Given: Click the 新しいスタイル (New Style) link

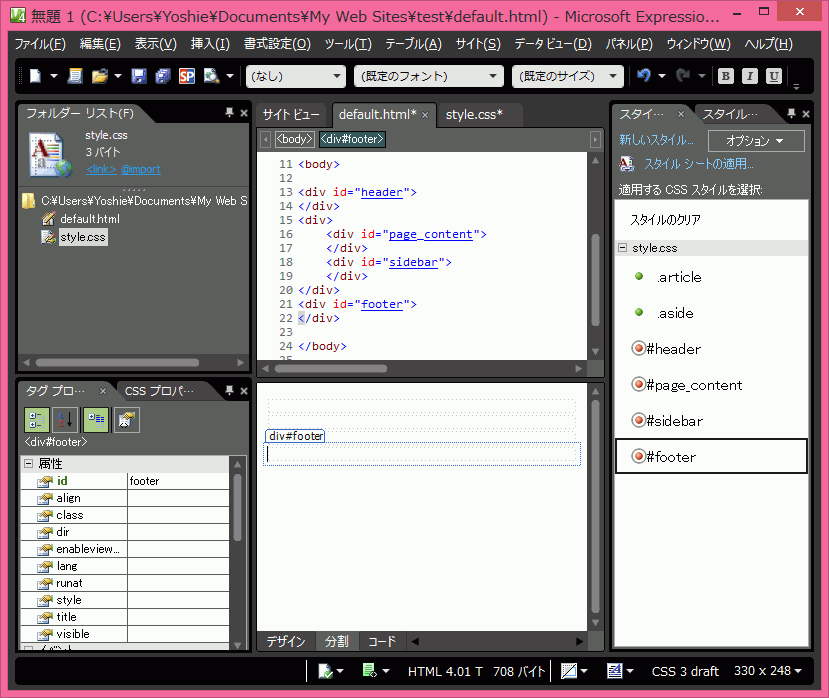Looking at the screenshot, I should click(x=656, y=141).
